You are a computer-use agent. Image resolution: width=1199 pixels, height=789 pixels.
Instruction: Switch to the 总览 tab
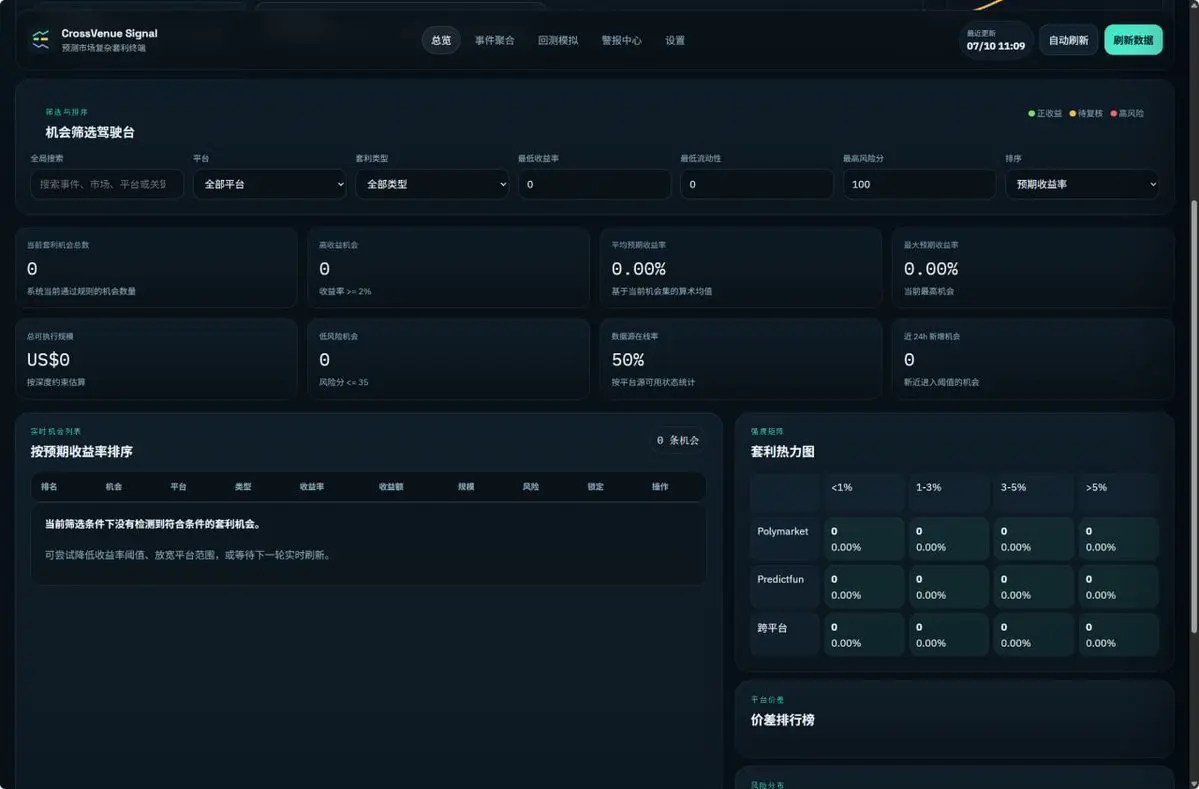point(441,41)
